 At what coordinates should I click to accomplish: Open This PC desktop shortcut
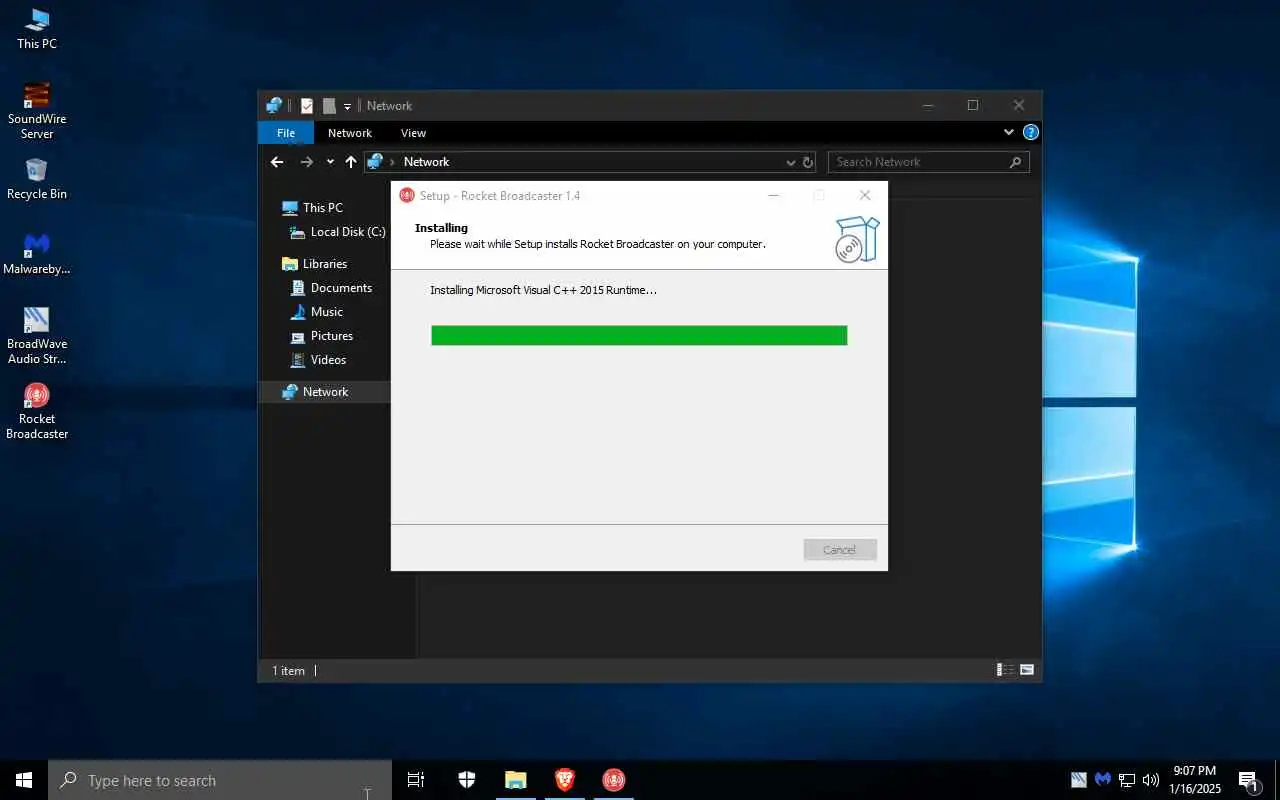(x=37, y=28)
